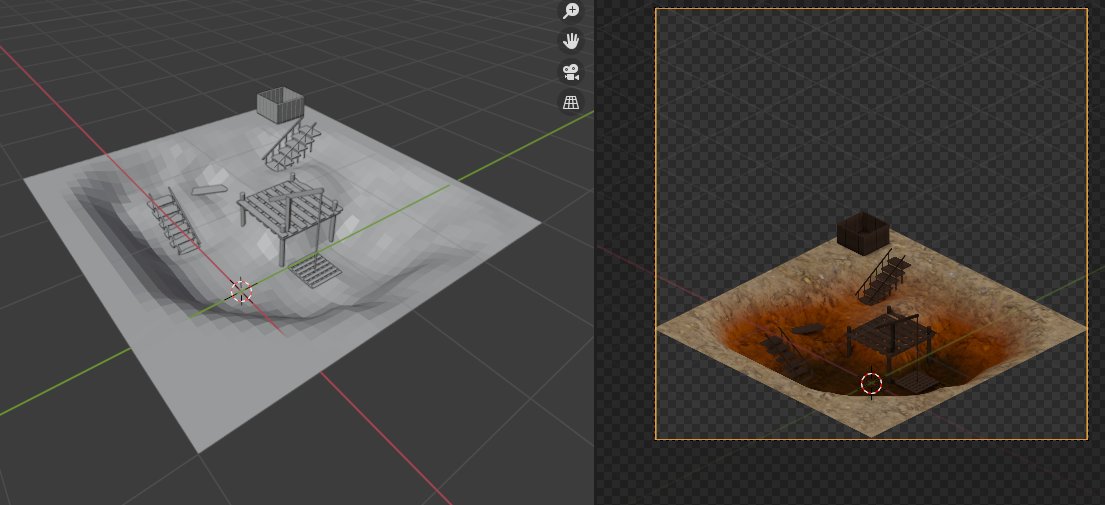This screenshot has width=1105, height=505.
Task: Select the wooden platform in the gray viewport
Action: pyautogui.click(x=290, y=210)
